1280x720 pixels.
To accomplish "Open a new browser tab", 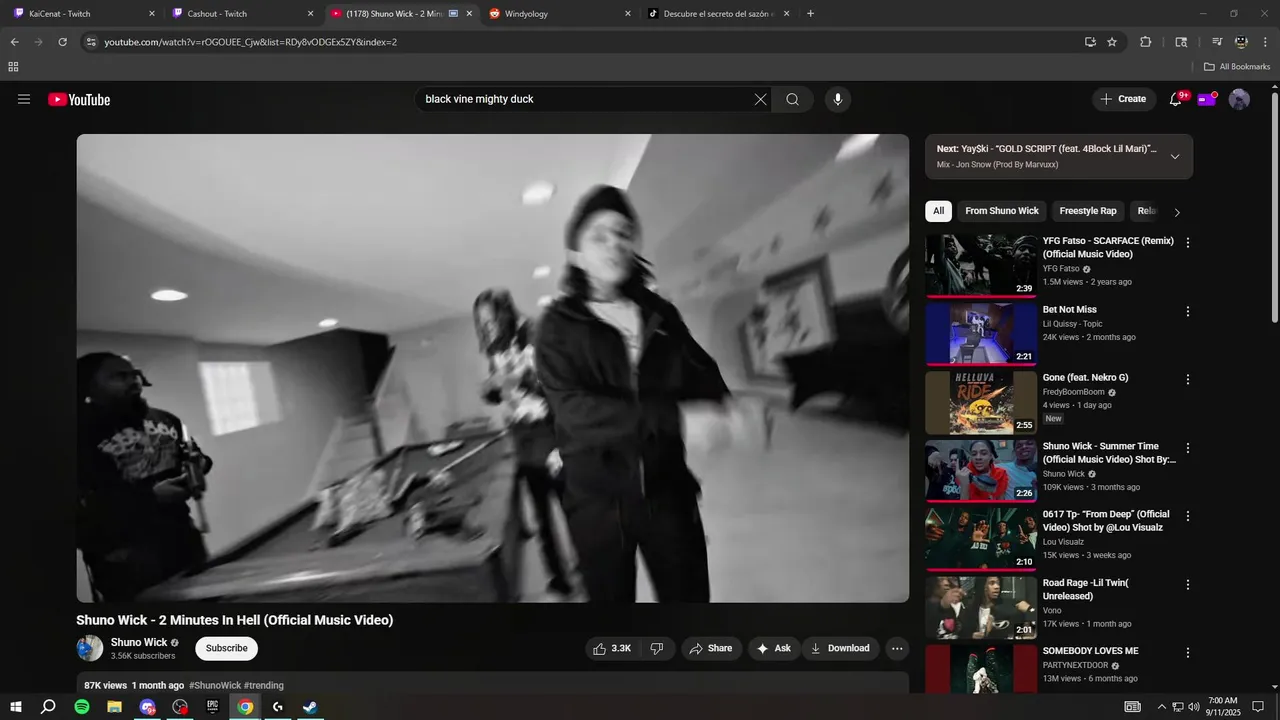I will point(810,14).
